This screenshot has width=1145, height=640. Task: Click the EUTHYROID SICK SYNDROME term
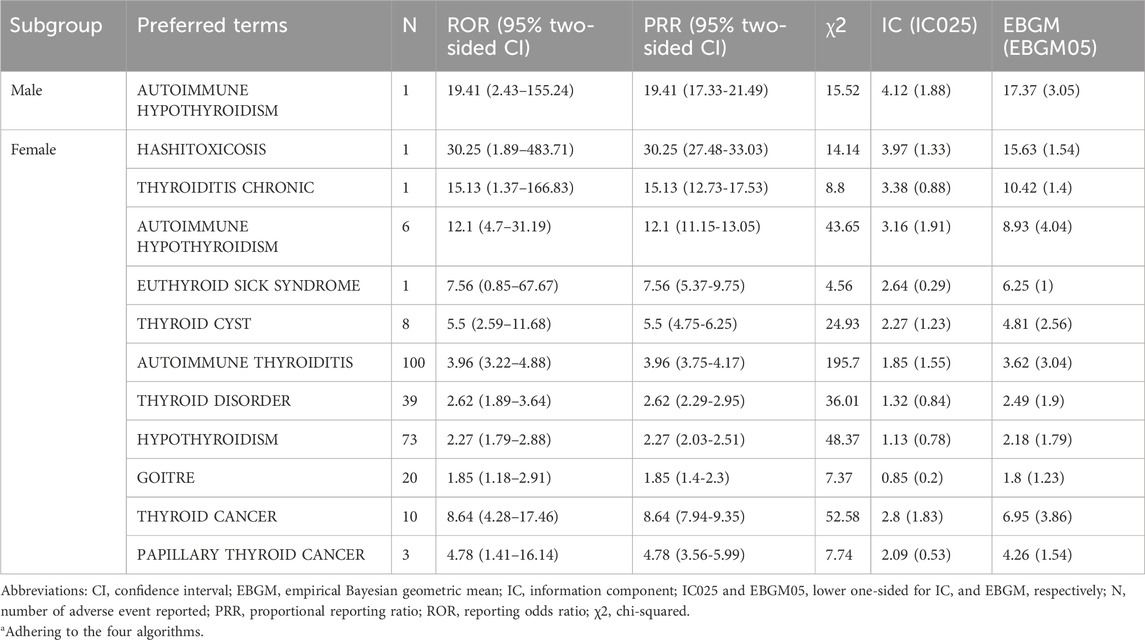coord(248,286)
